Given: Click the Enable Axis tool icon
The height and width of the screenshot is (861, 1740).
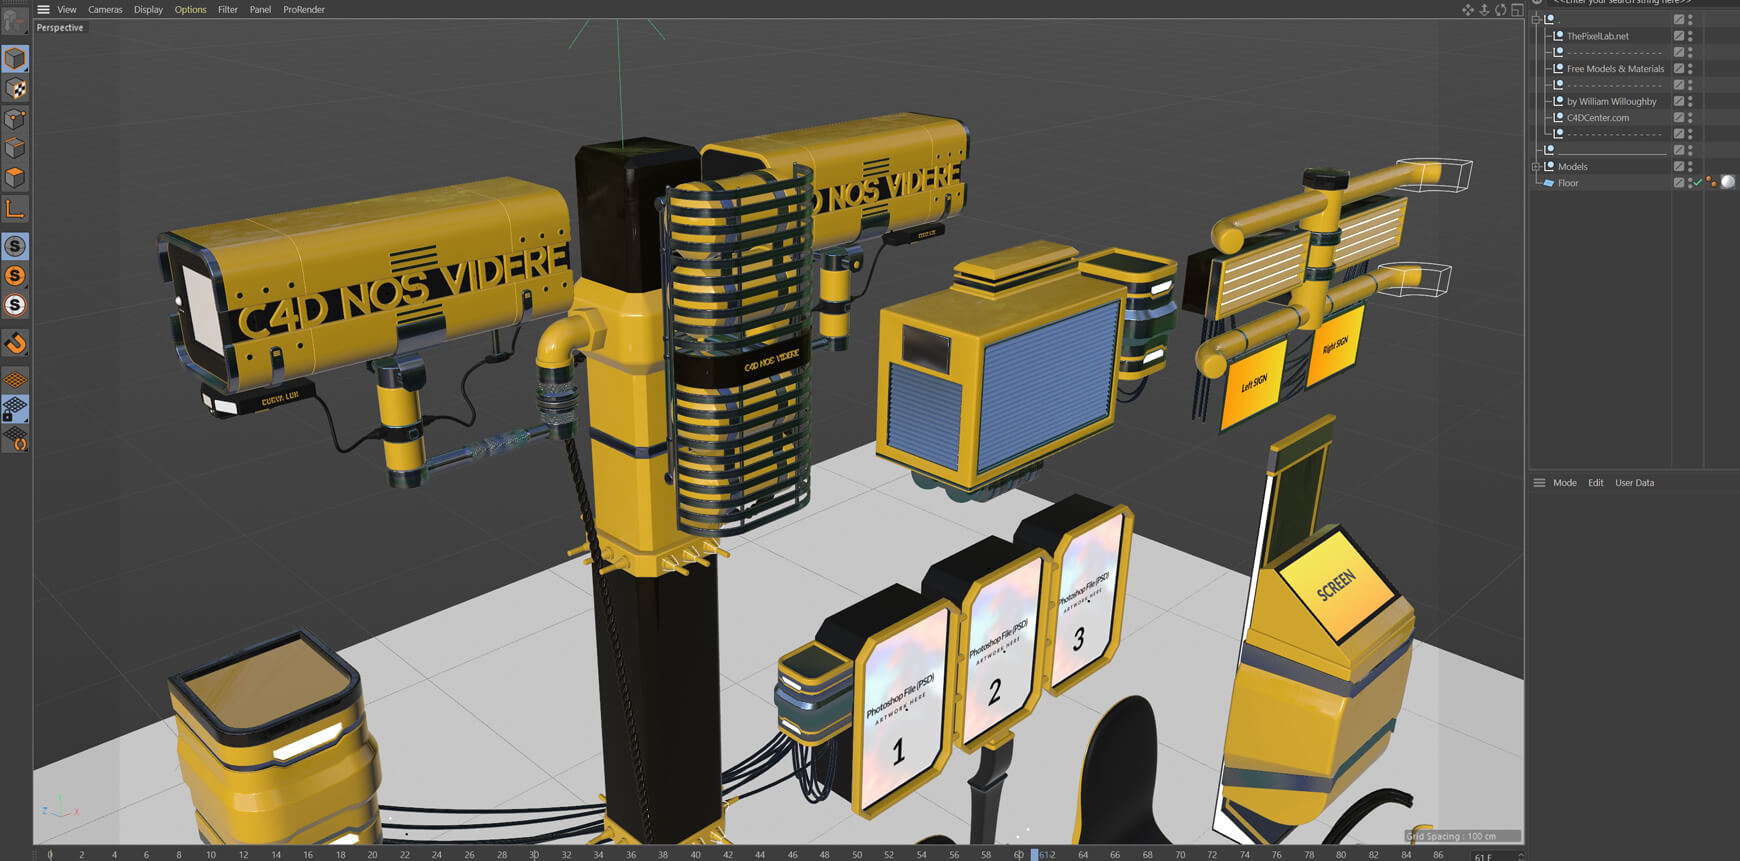Looking at the screenshot, I should pos(15,209).
